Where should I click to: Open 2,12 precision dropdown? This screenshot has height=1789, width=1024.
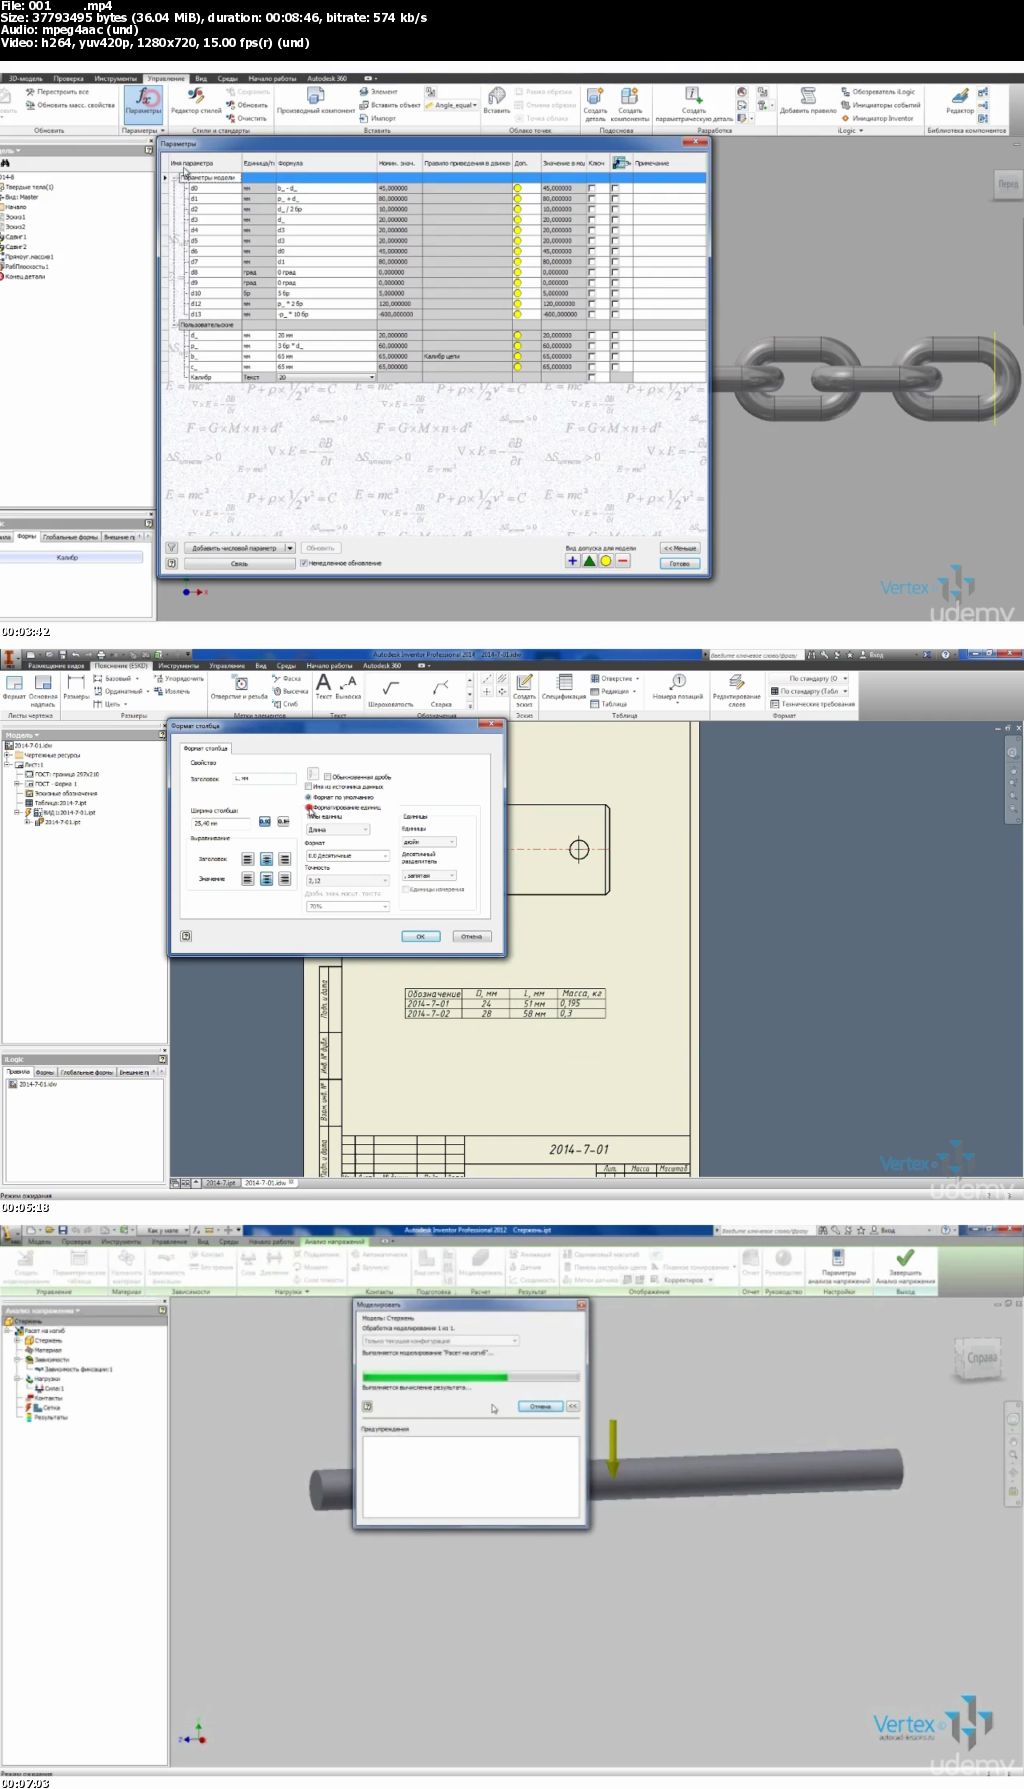347,881
